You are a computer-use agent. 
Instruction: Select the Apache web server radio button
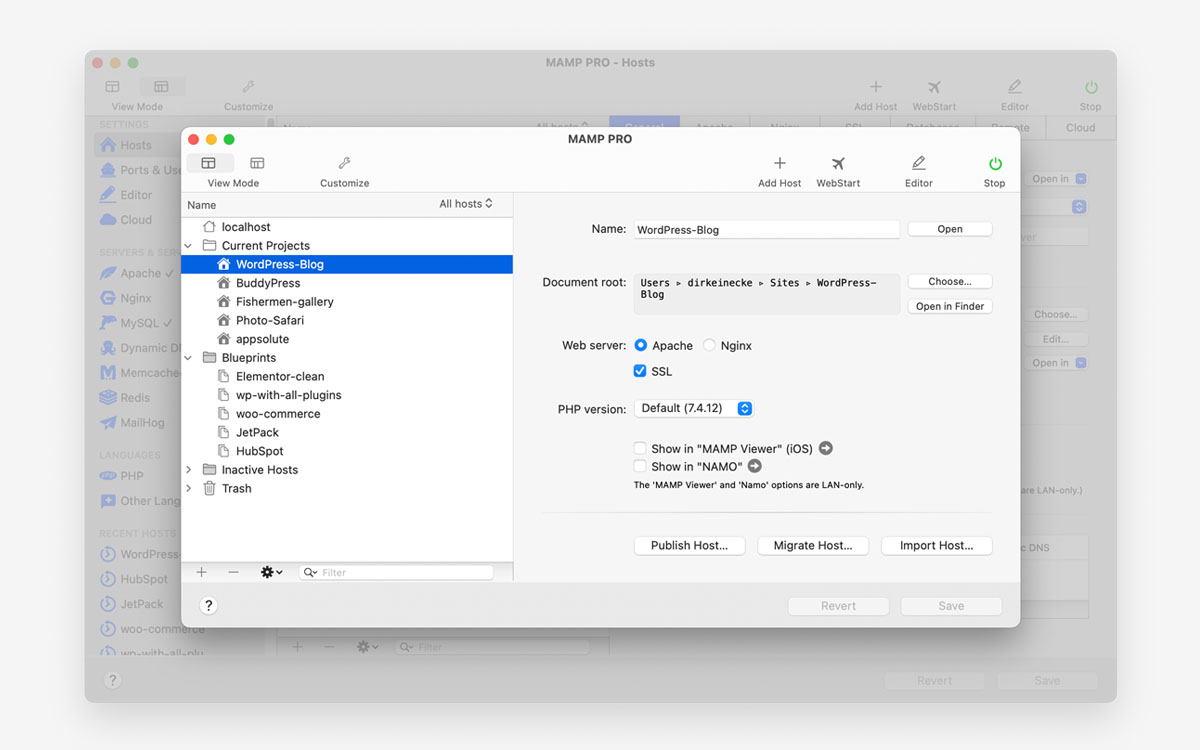(x=640, y=345)
